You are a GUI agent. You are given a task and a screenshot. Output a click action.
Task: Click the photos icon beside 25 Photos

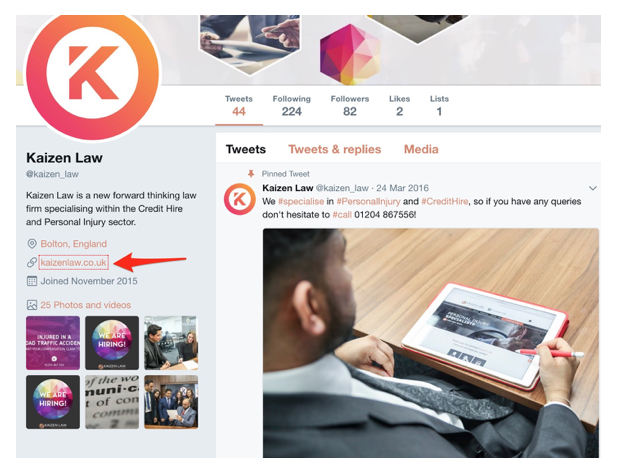32,305
